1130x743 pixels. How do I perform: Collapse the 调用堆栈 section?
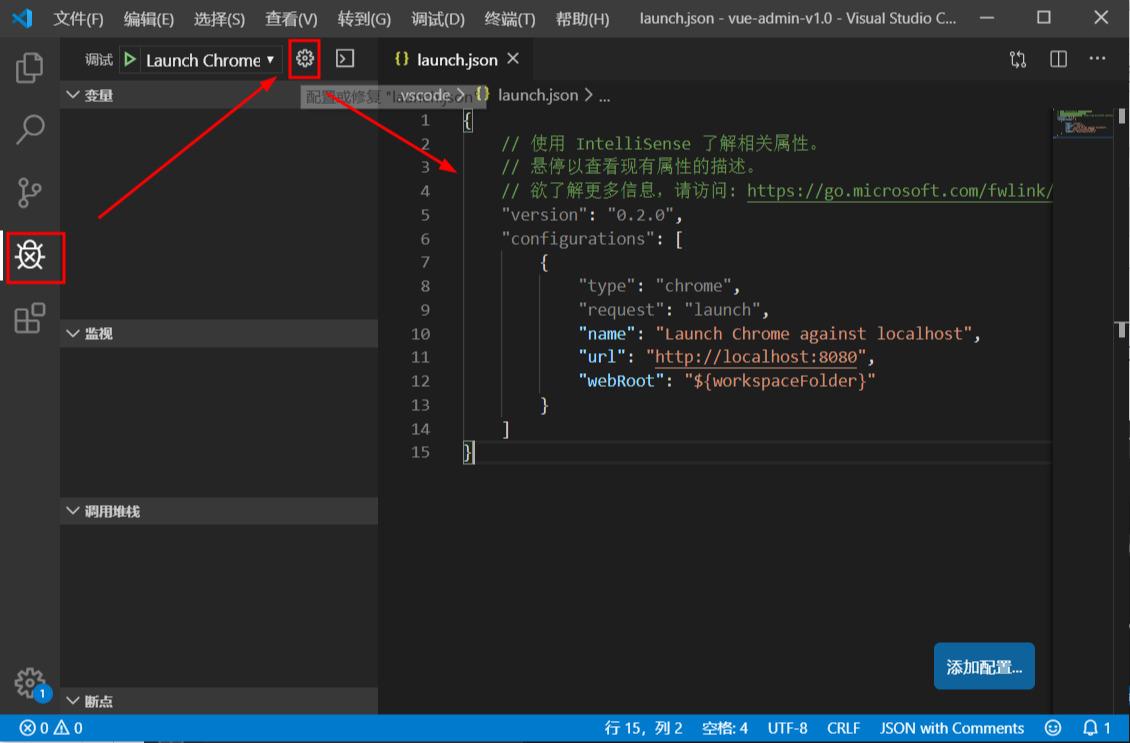tap(219, 511)
